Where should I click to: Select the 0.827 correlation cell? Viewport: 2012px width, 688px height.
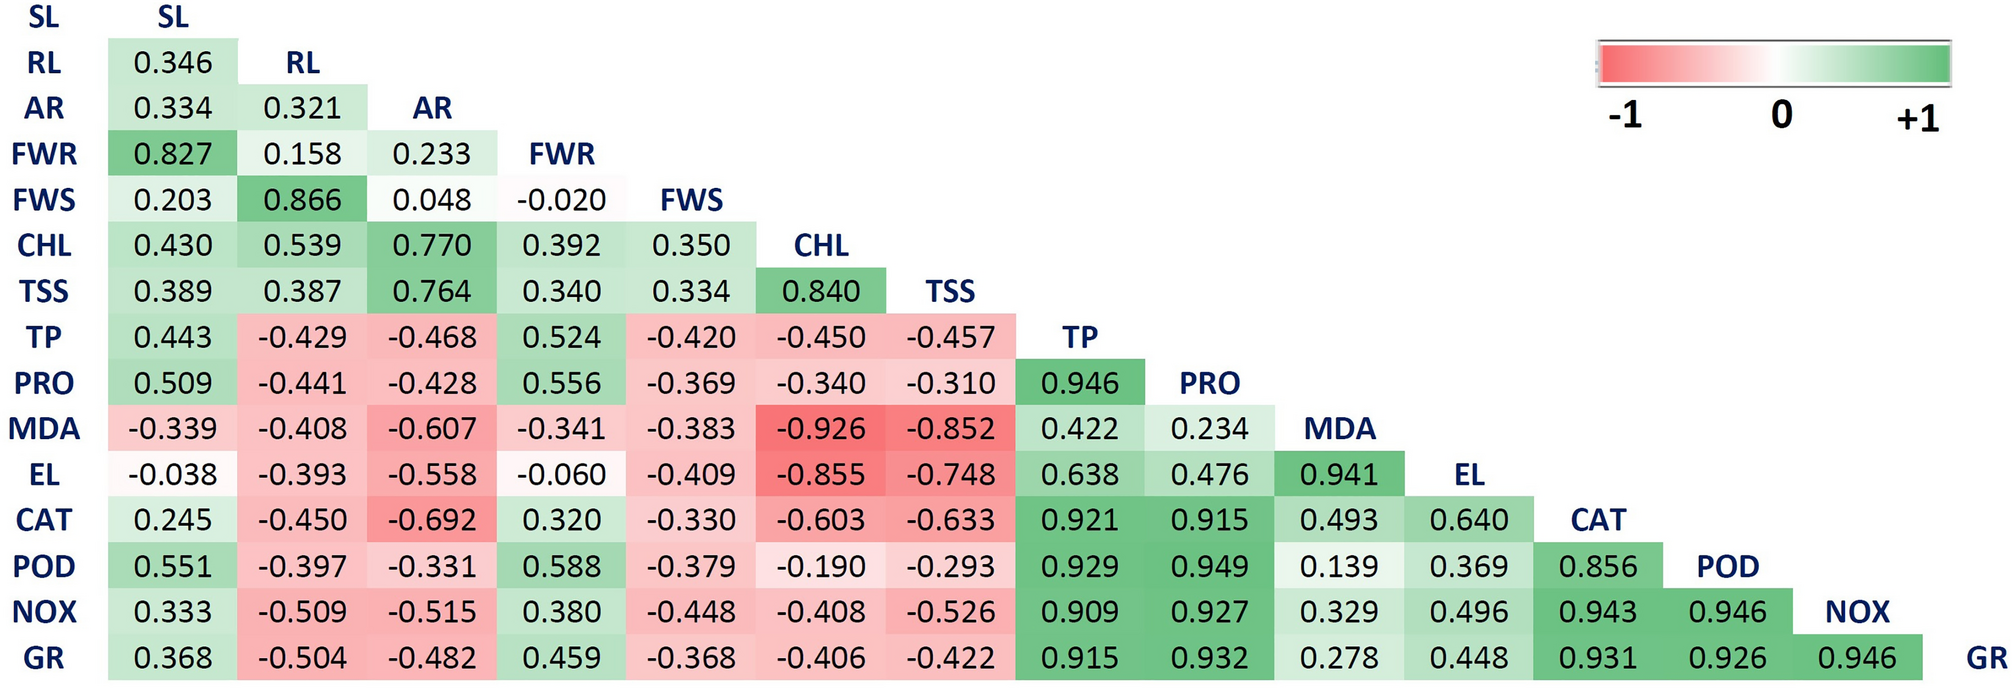pyautogui.click(x=173, y=154)
